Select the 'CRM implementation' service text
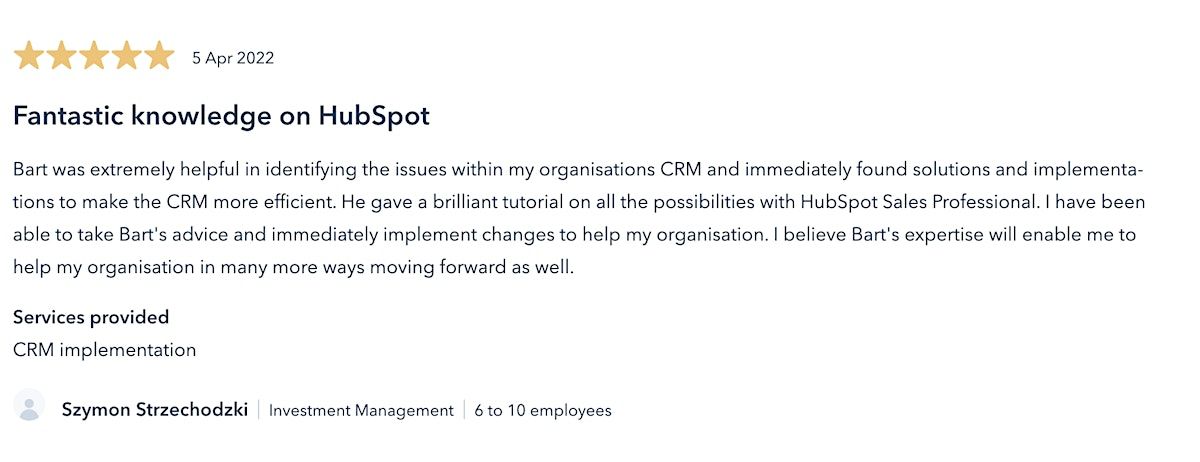 pos(104,350)
